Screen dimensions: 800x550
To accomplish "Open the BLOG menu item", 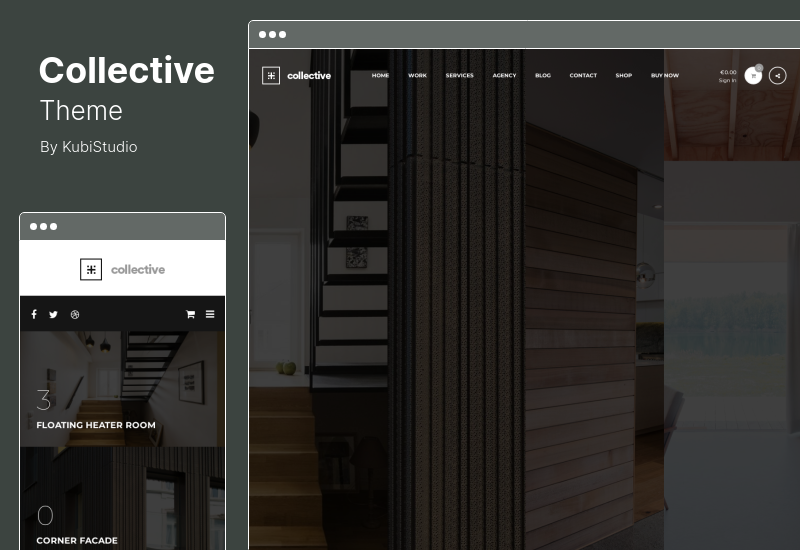I will 543,76.
